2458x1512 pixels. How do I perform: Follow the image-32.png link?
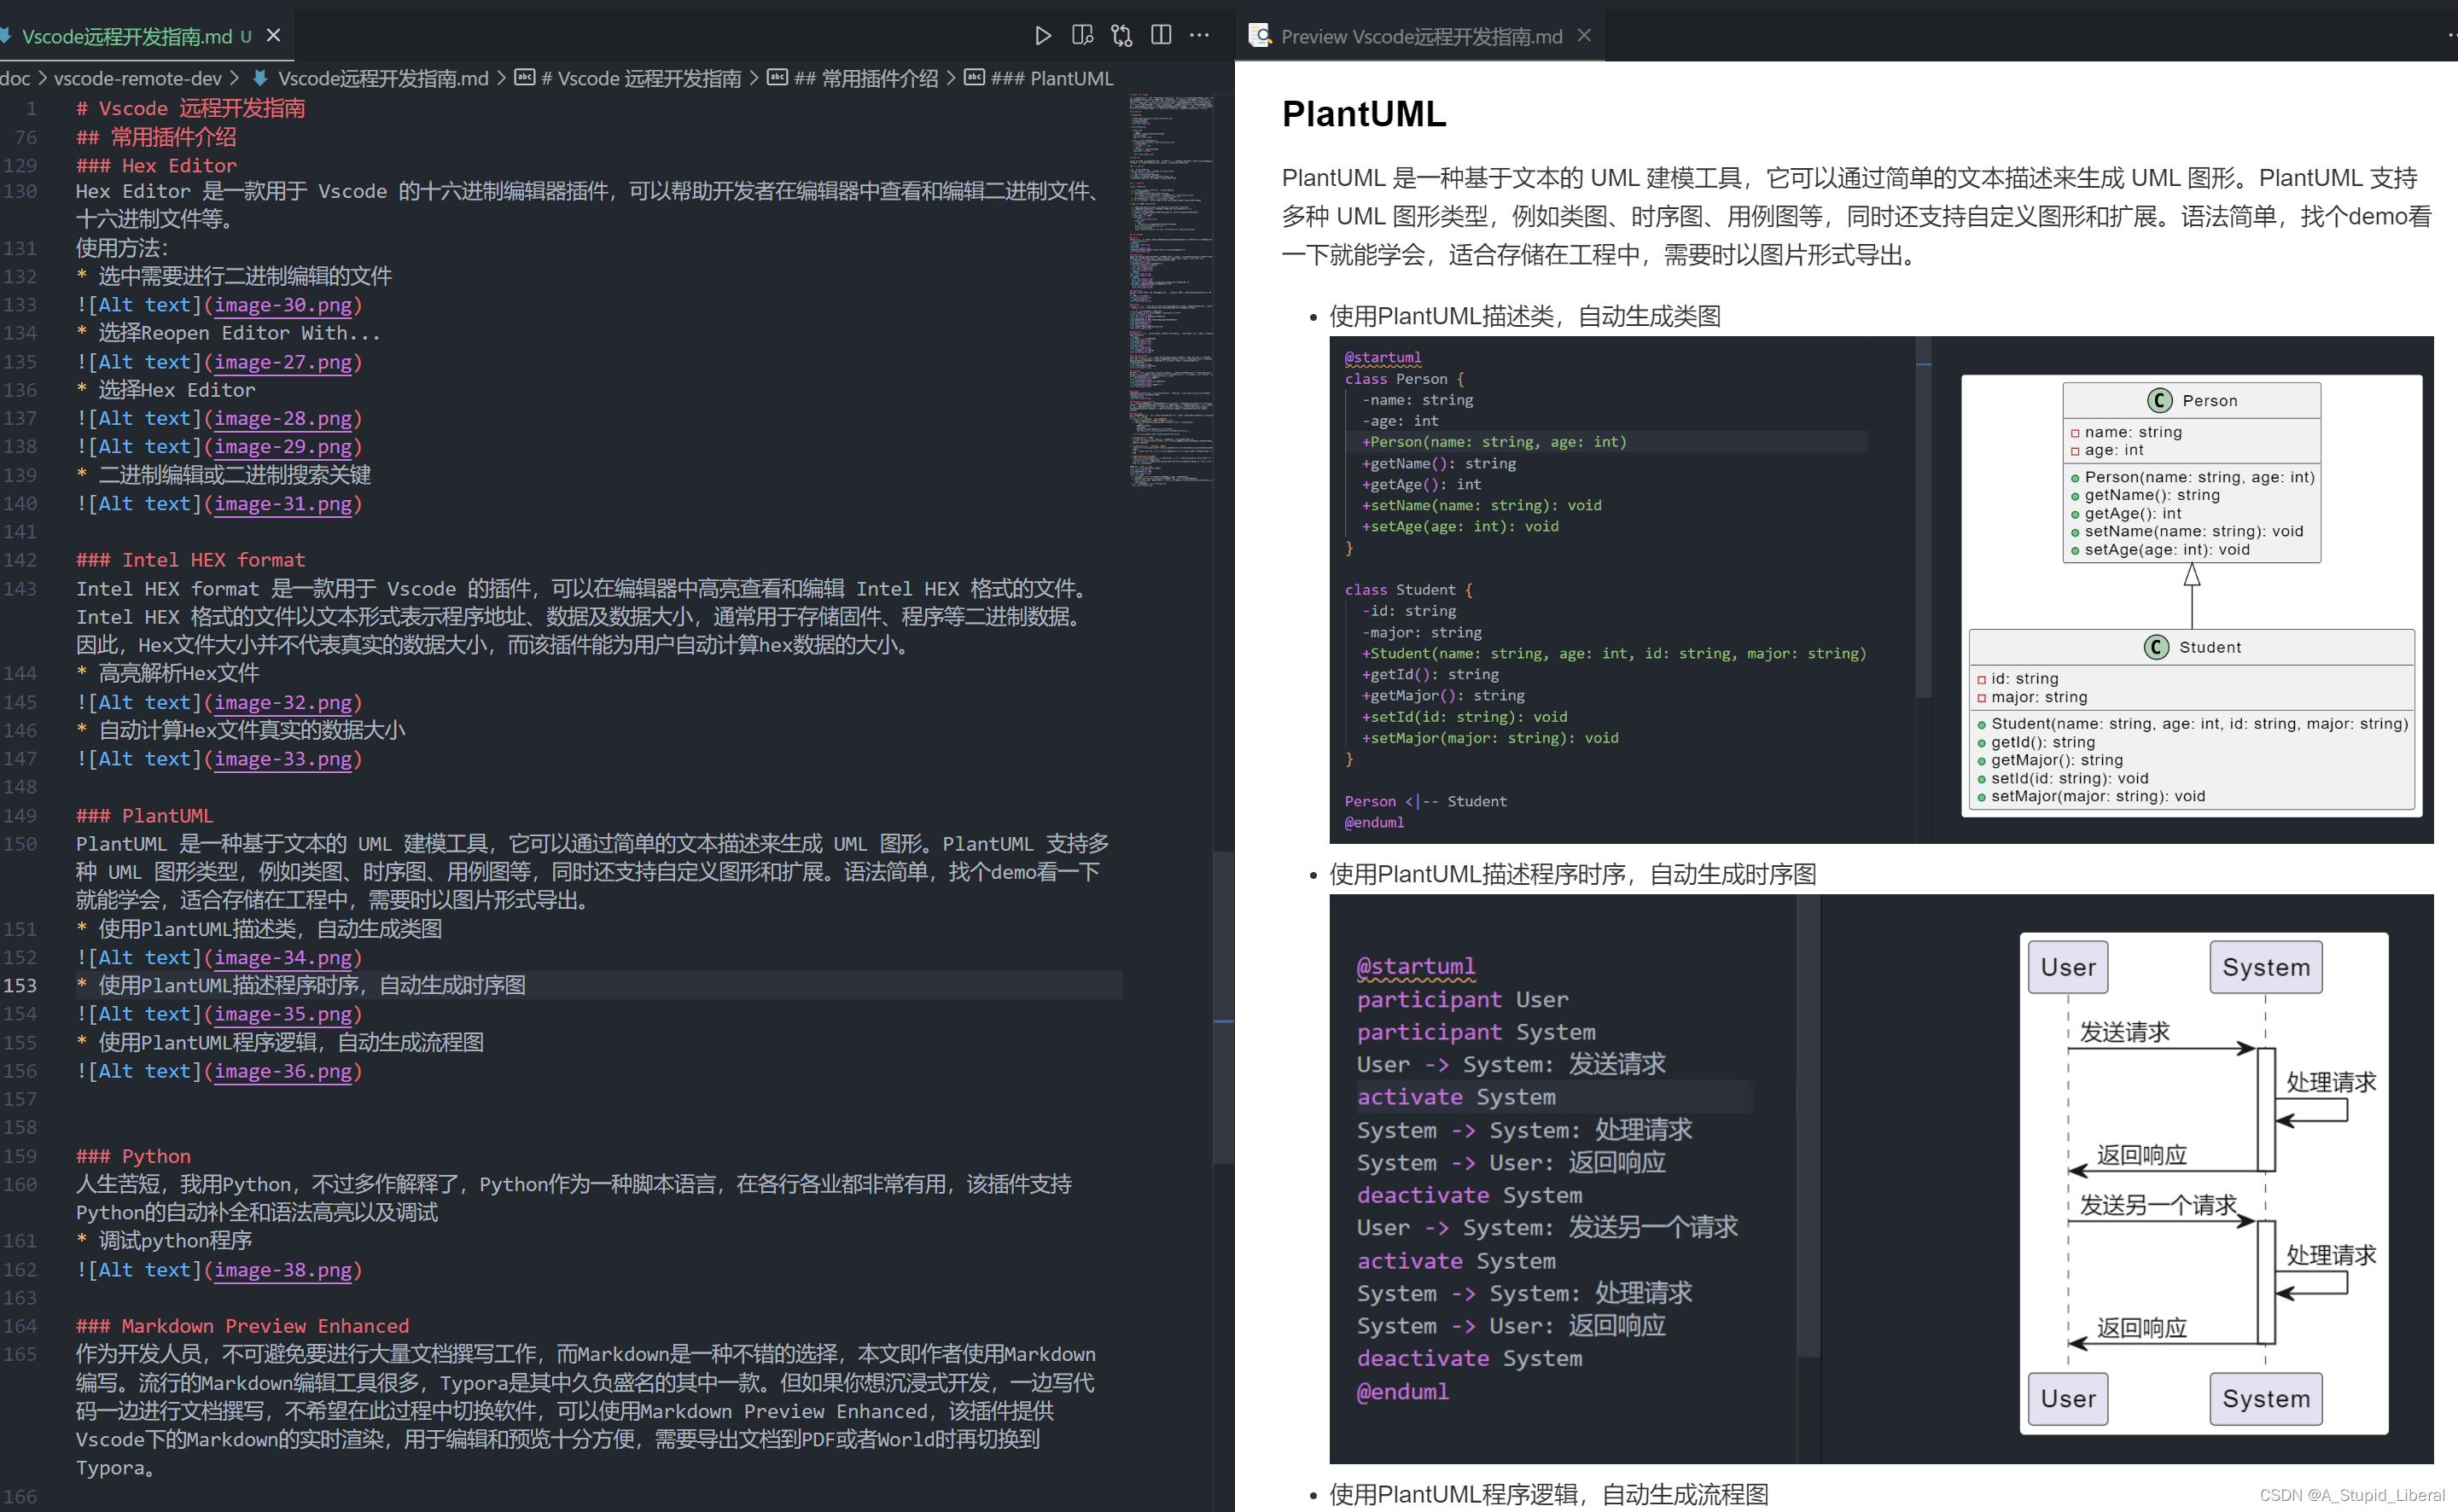pos(283,703)
